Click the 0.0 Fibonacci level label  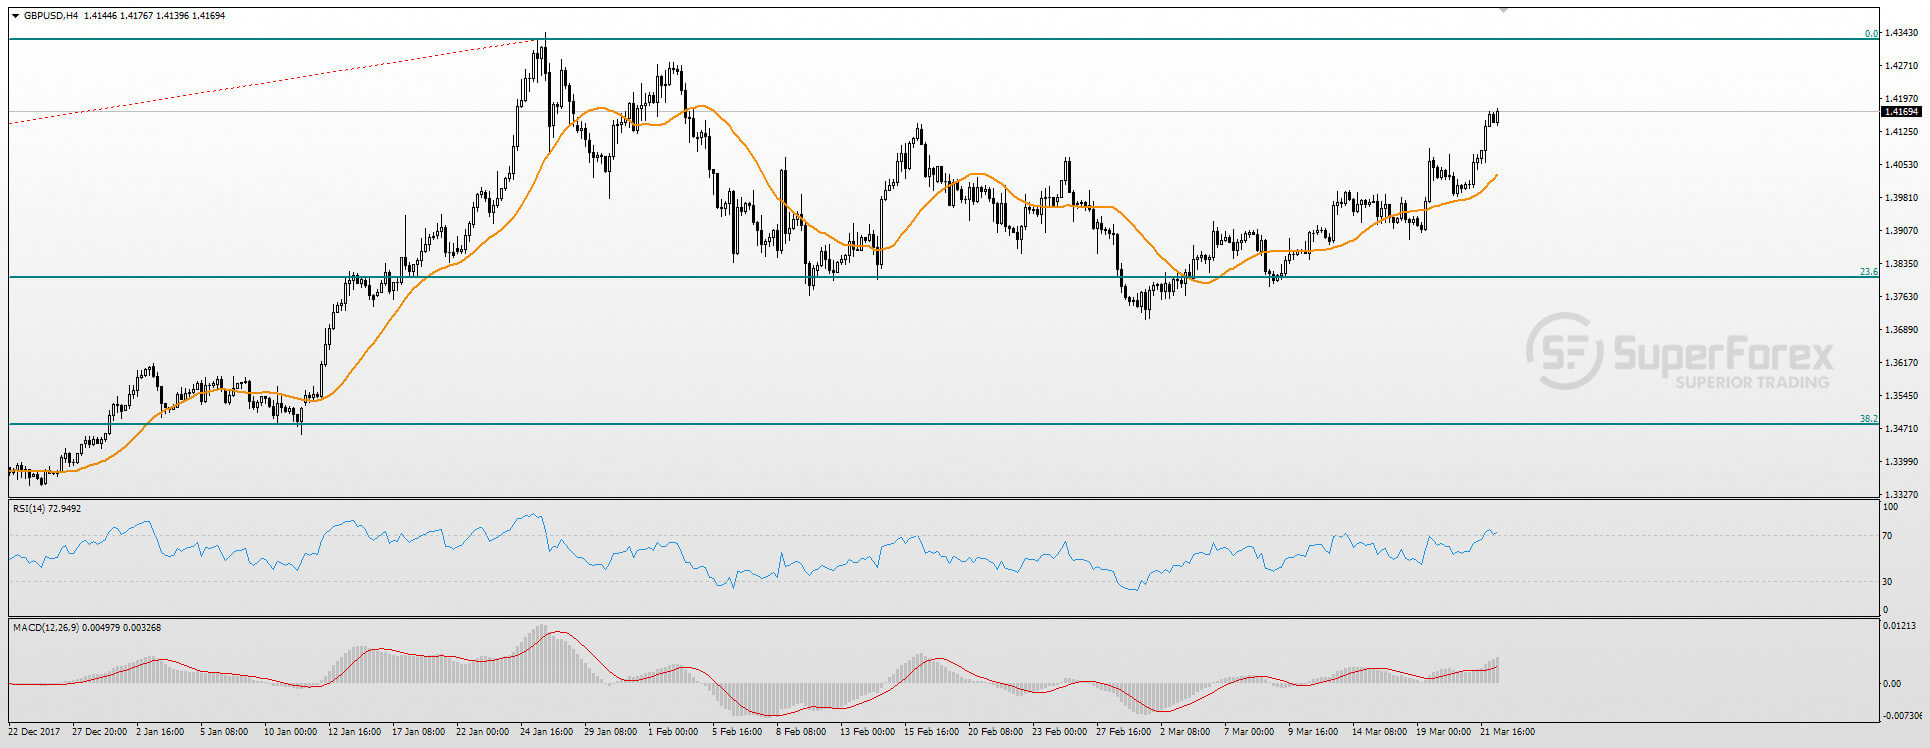1871,33
